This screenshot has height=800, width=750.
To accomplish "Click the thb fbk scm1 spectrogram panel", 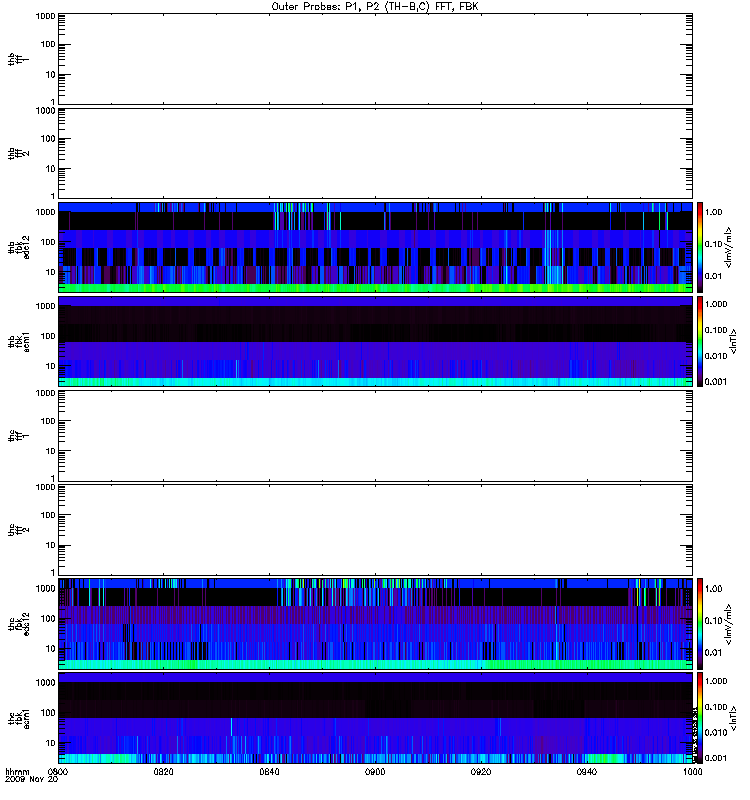I will click(x=375, y=341).
